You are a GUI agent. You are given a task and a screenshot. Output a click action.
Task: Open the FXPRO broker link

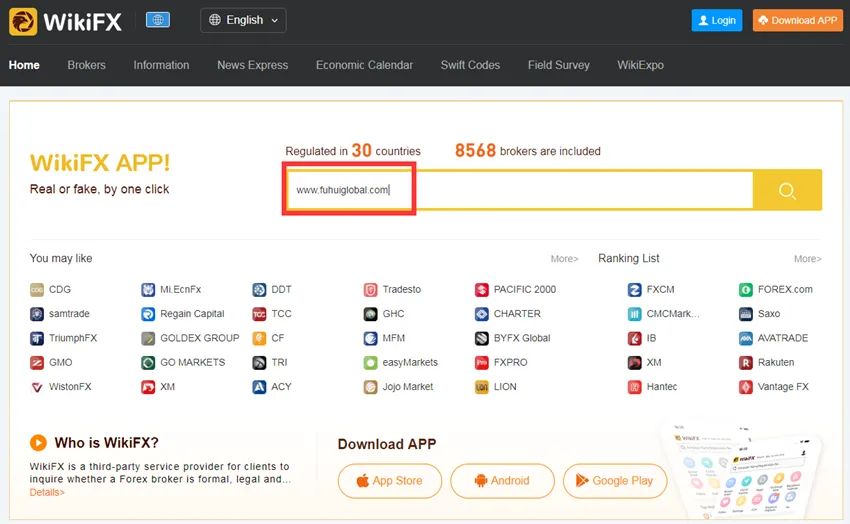(x=510, y=363)
